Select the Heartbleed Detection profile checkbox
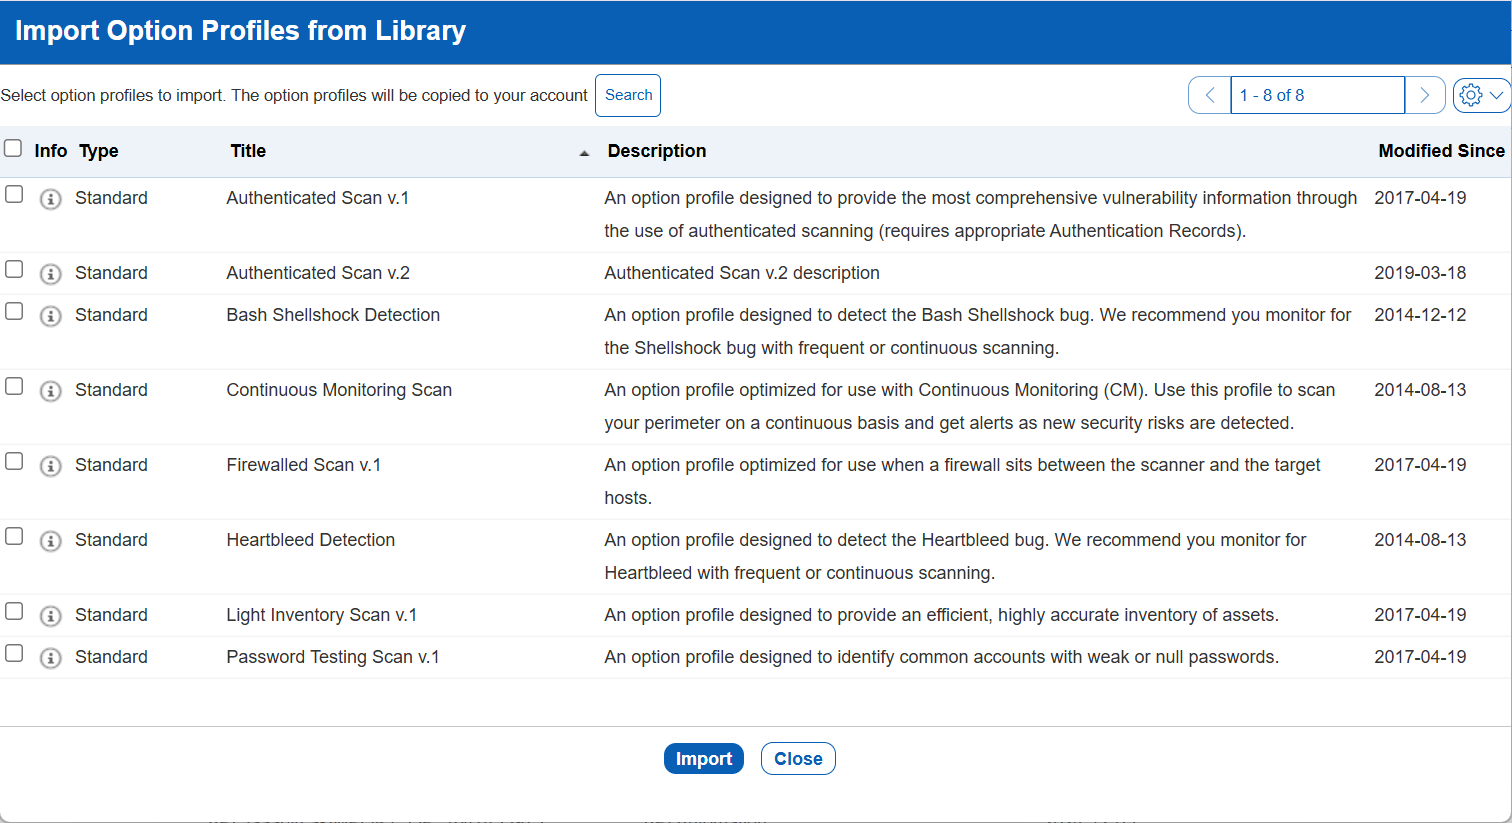Image resolution: width=1512 pixels, height=823 pixels. click(x=14, y=536)
